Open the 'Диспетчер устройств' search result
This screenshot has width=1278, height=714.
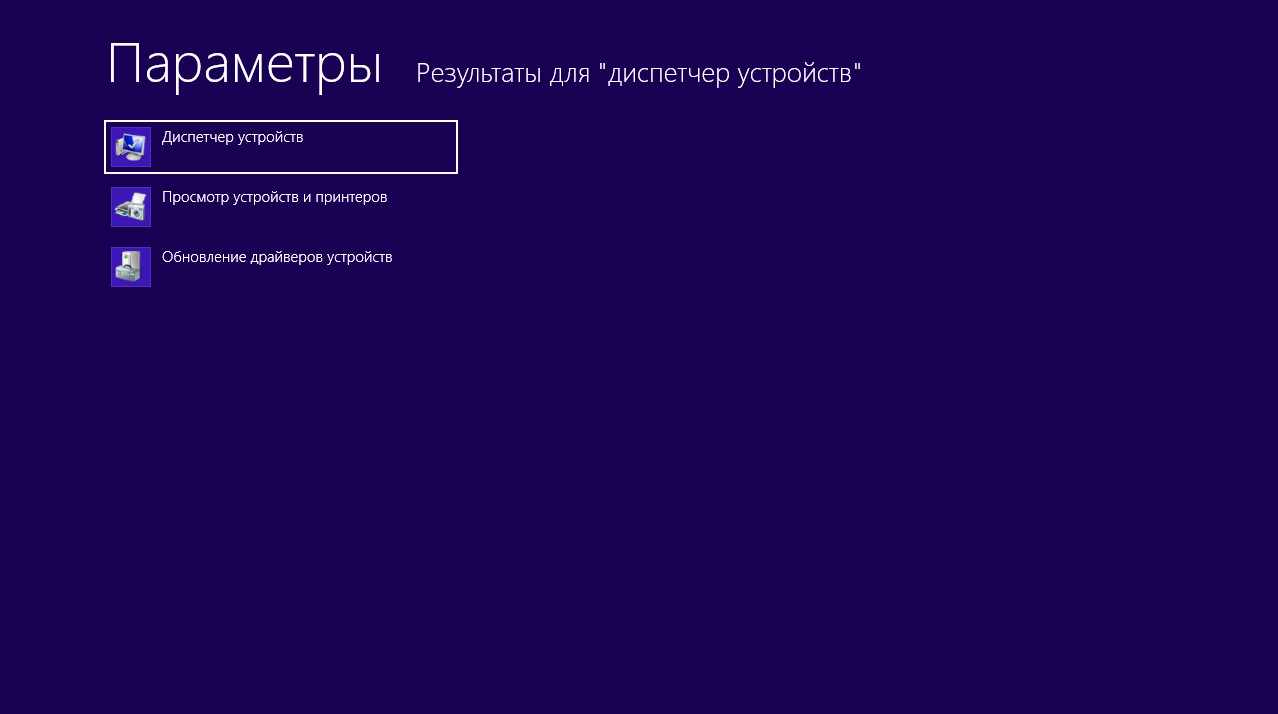click(x=232, y=137)
